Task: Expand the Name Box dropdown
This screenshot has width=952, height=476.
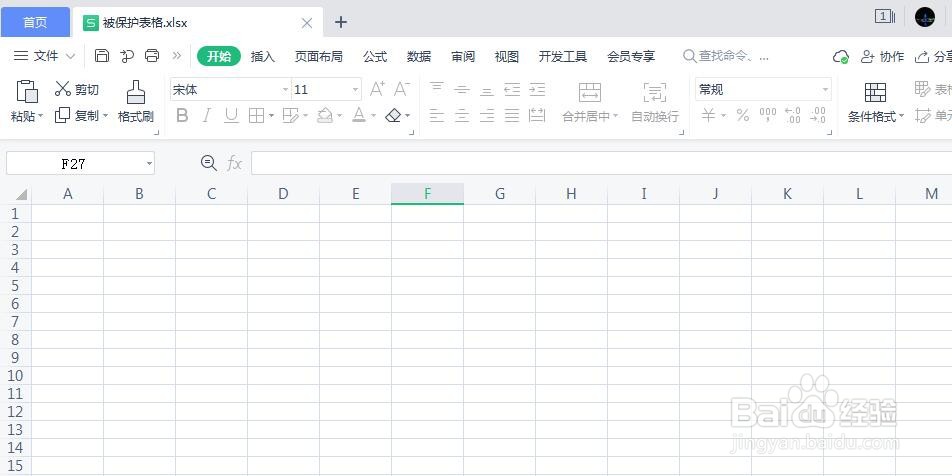Action: coord(149,164)
